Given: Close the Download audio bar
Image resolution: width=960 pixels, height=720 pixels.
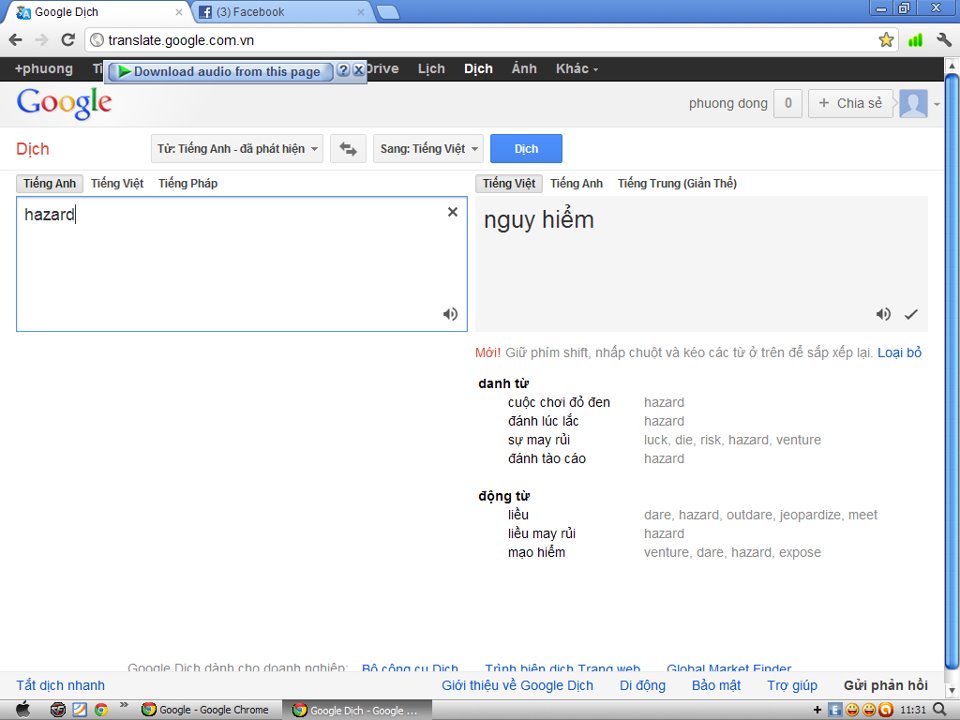Looking at the screenshot, I should [359, 70].
